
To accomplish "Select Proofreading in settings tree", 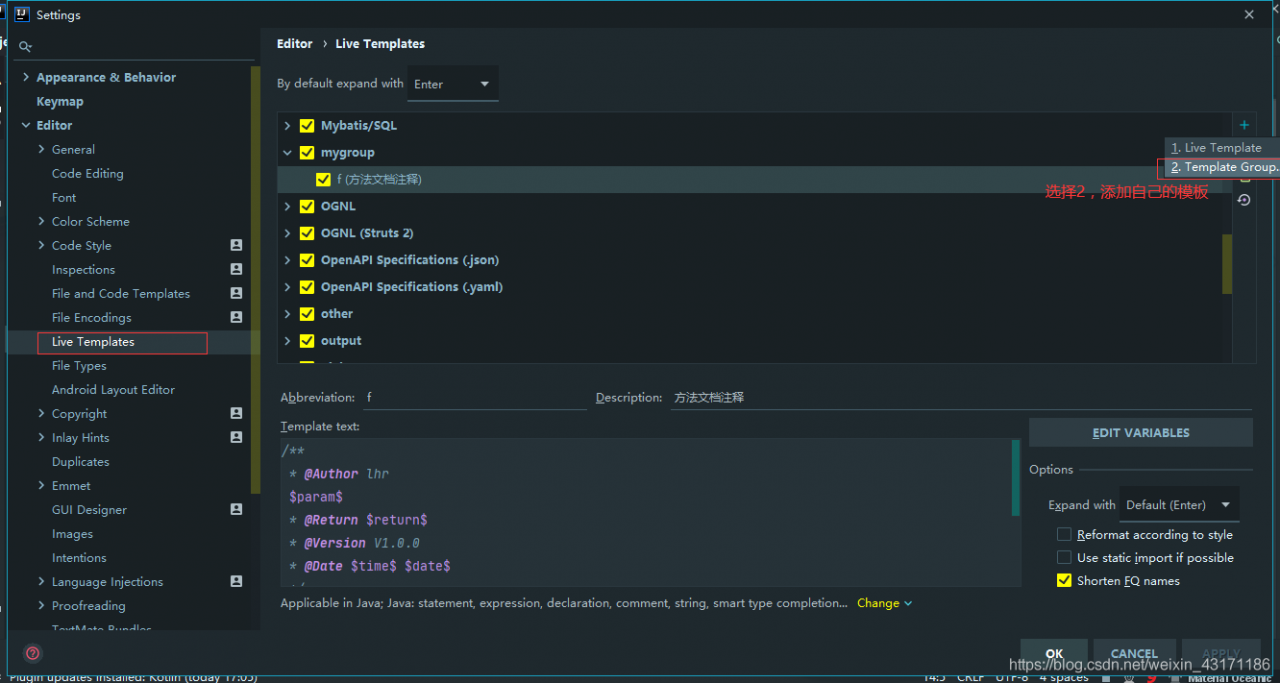I will [88, 606].
